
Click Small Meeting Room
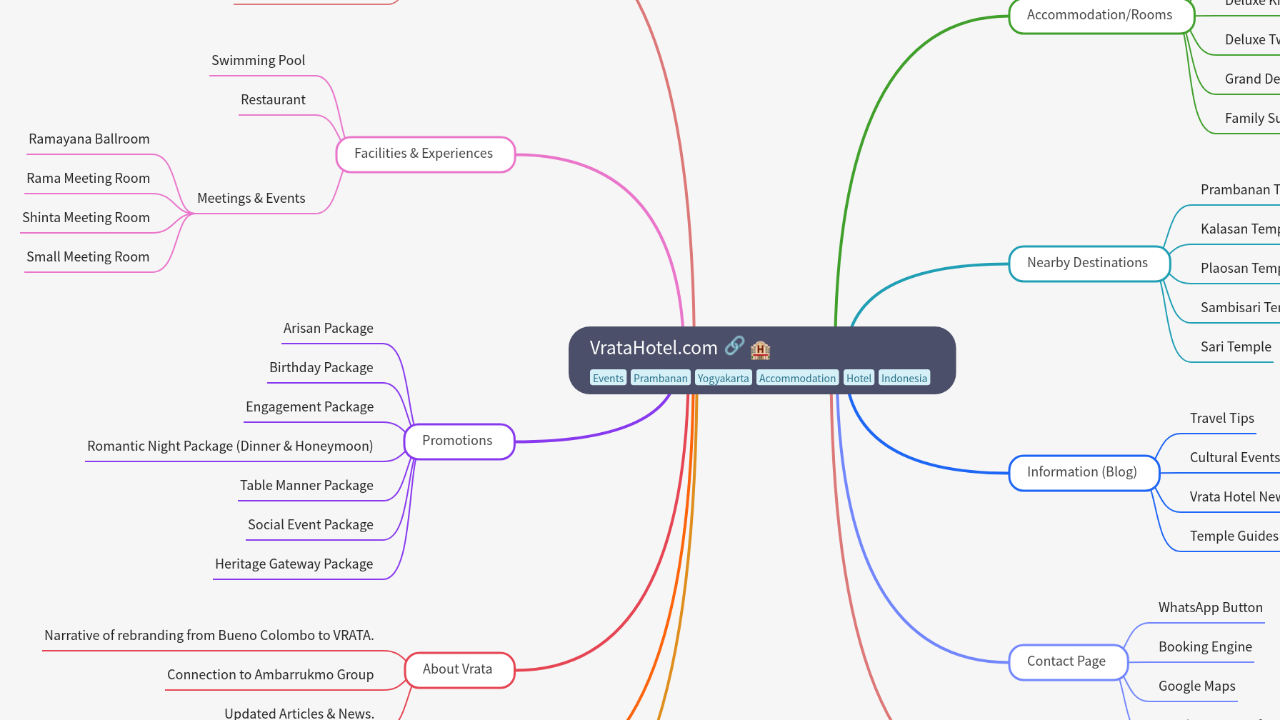(88, 256)
